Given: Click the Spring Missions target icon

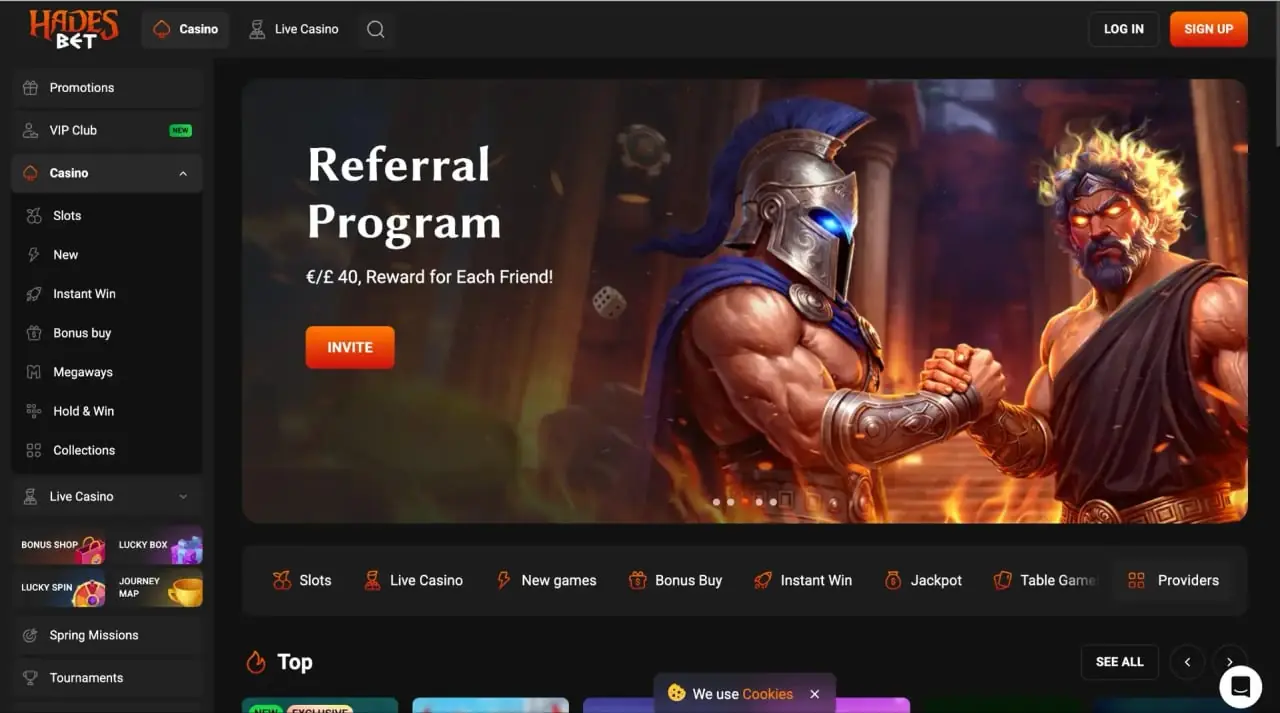Looking at the screenshot, I should click(x=30, y=635).
